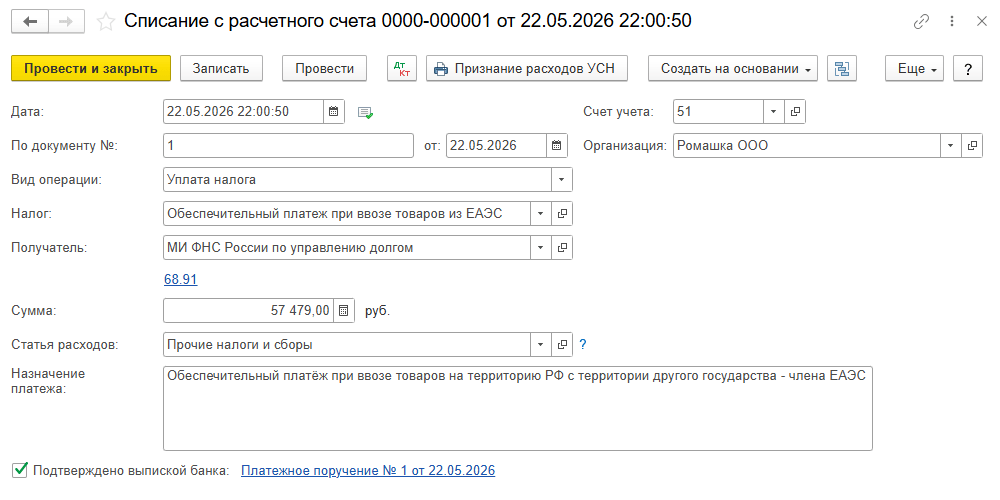The image size is (1000, 500).
Task: Click Провести и закрыть button
Action: pyautogui.click(x=91, y=68)
